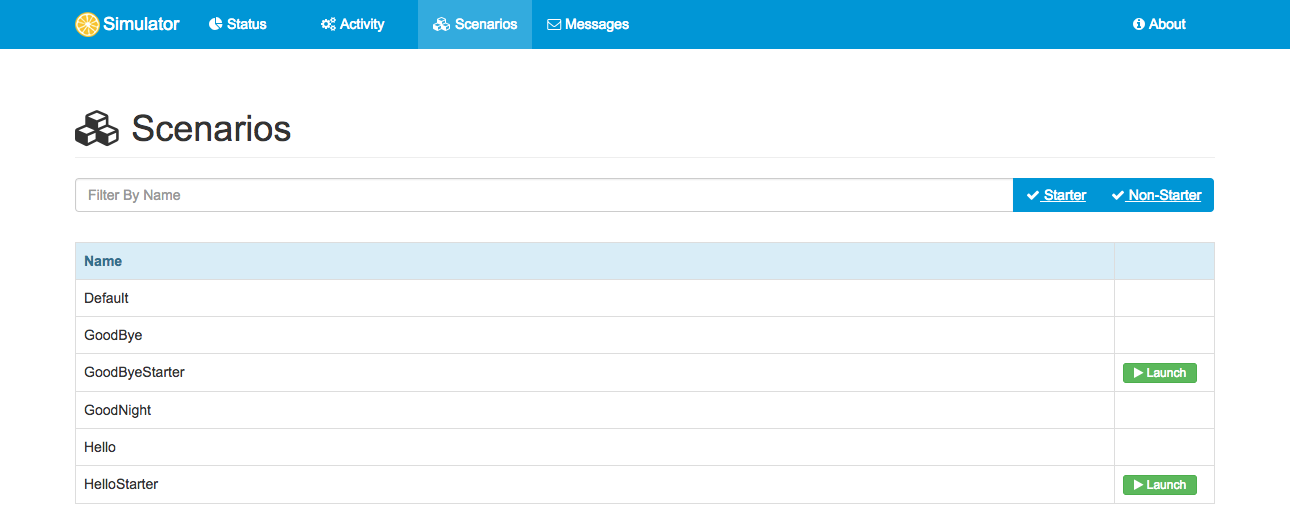Click the gears Activity icon
Screen dimensions: 1290x527
pyautogui.click(x=328, y=25)
